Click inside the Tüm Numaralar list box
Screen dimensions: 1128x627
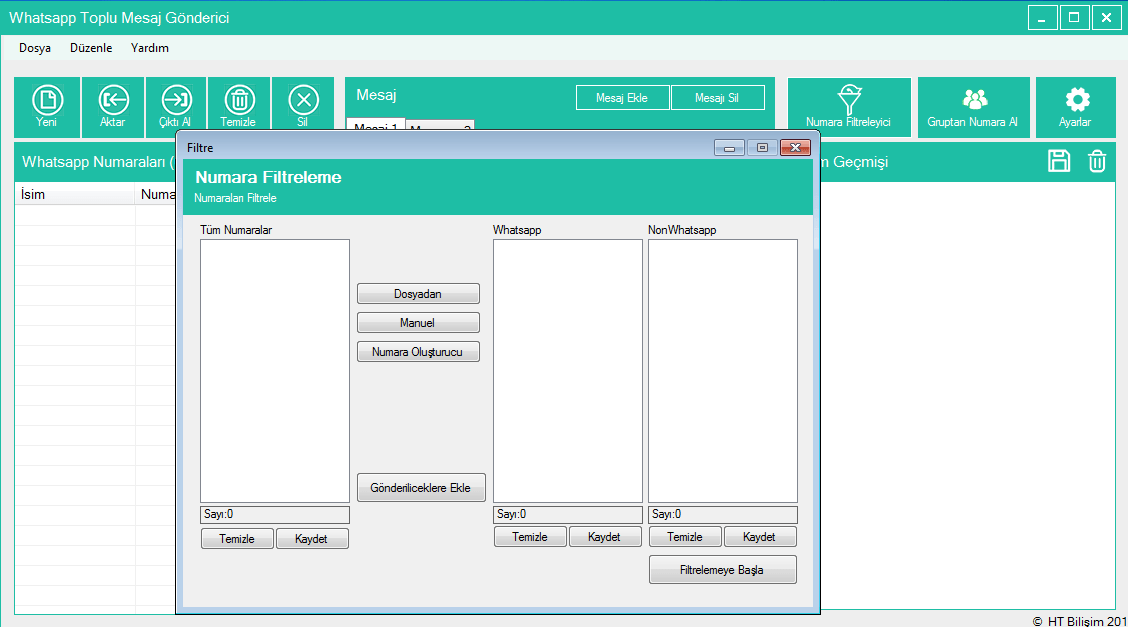point(275,371)
